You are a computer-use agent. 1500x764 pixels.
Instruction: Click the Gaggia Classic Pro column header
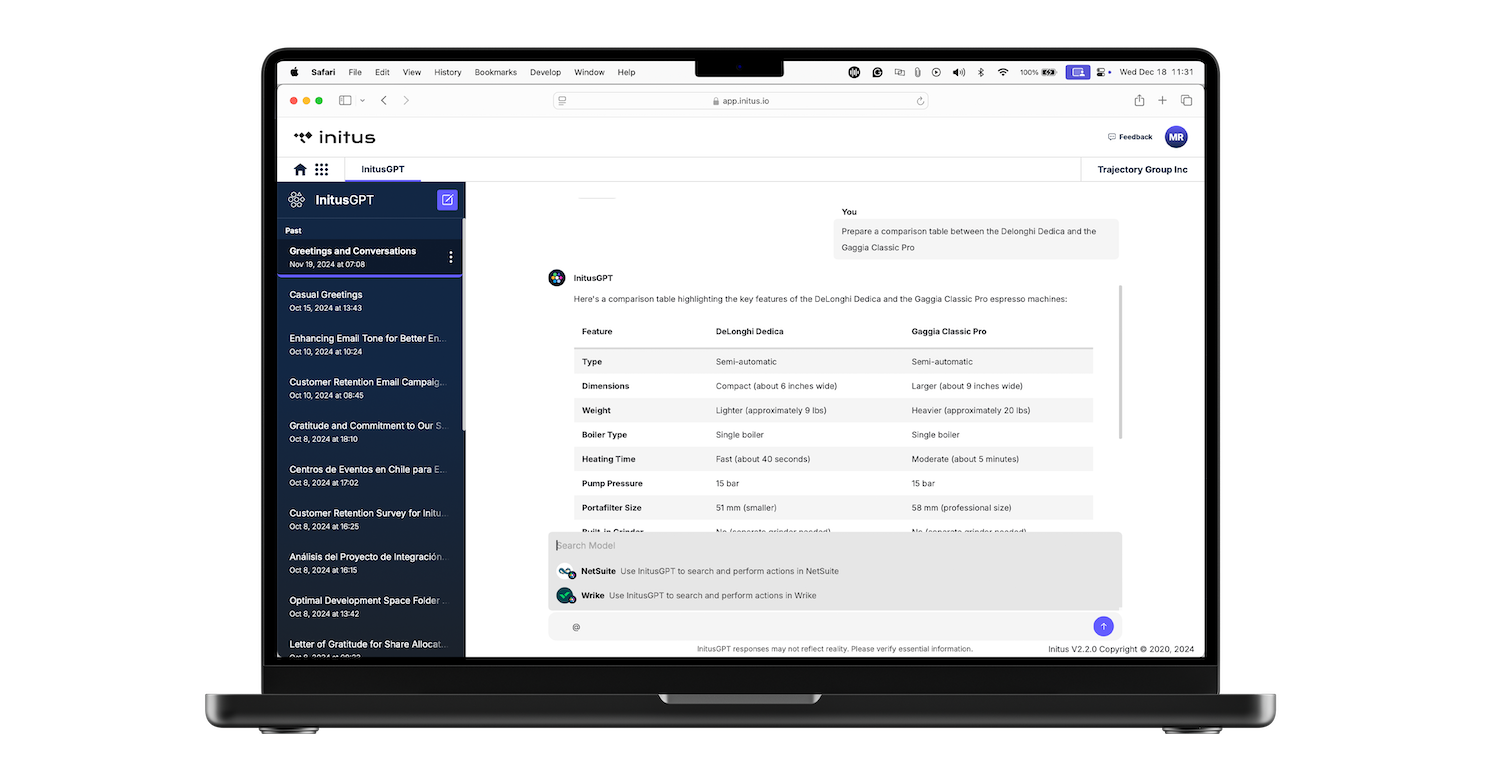click(x=949, y=332)
